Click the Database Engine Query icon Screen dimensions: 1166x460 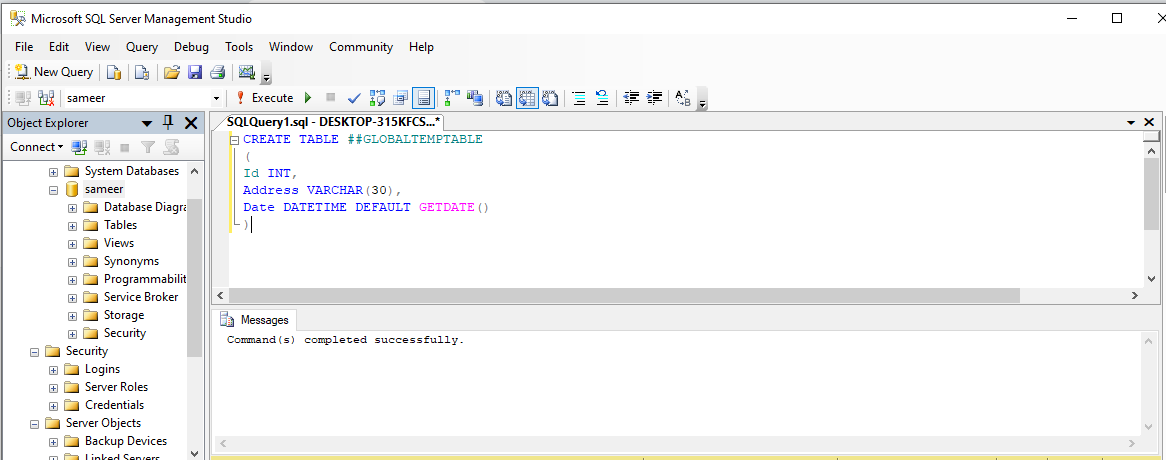(114, 72)
